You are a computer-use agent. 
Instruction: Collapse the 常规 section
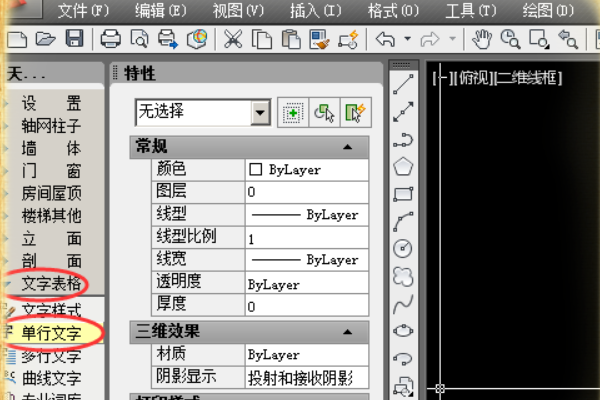coord(347,147)
